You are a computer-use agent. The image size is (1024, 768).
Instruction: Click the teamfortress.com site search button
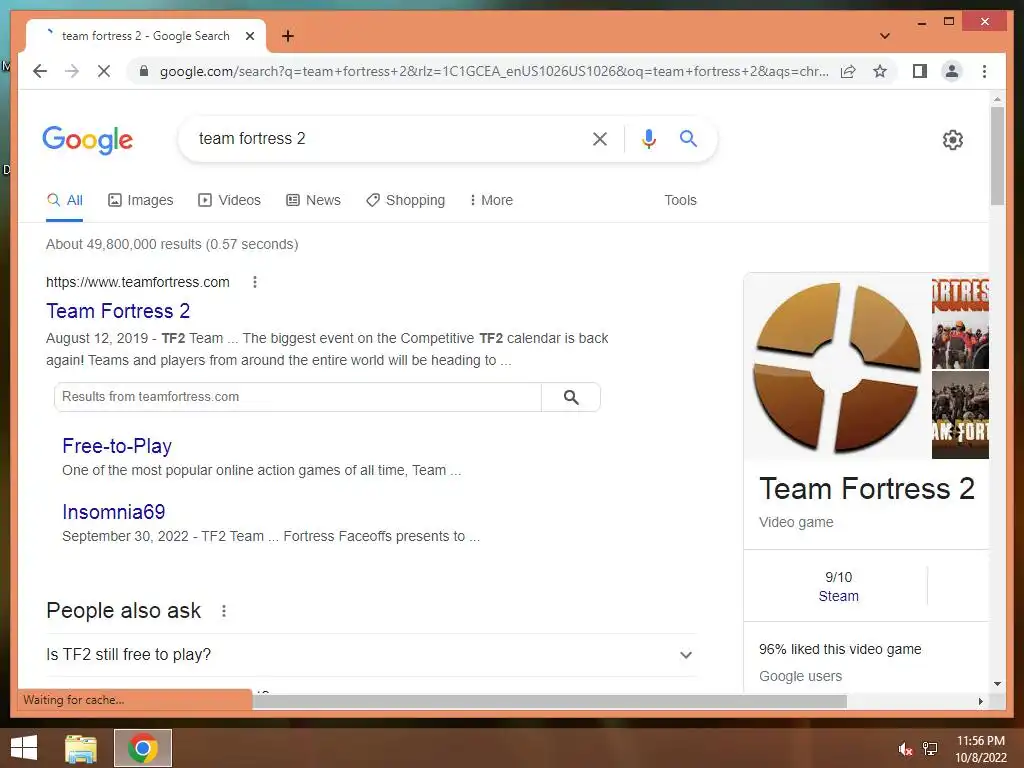click(x=571, y=397)
